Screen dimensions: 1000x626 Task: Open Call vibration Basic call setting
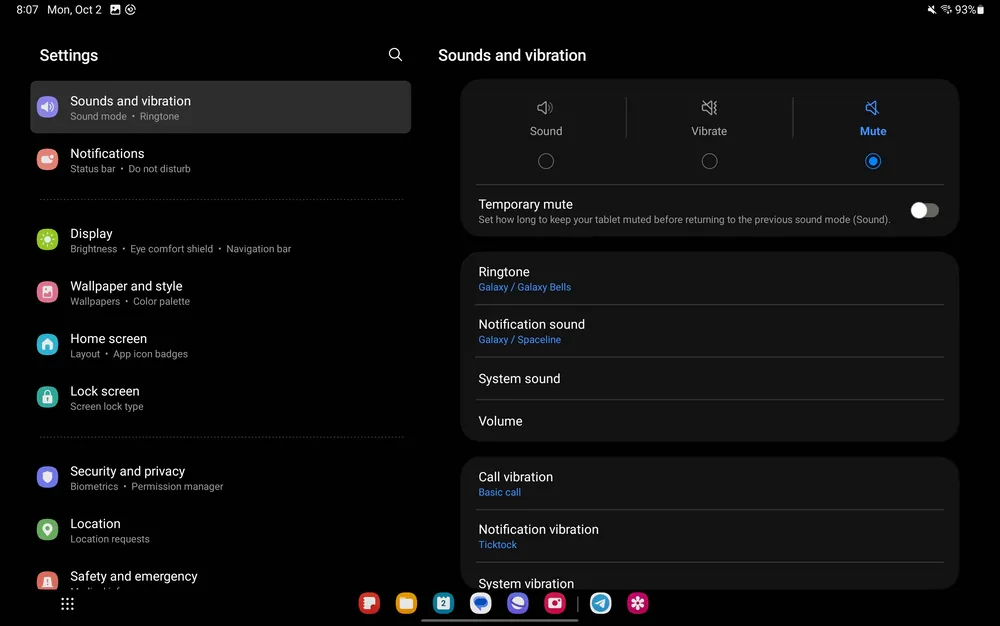710,484
